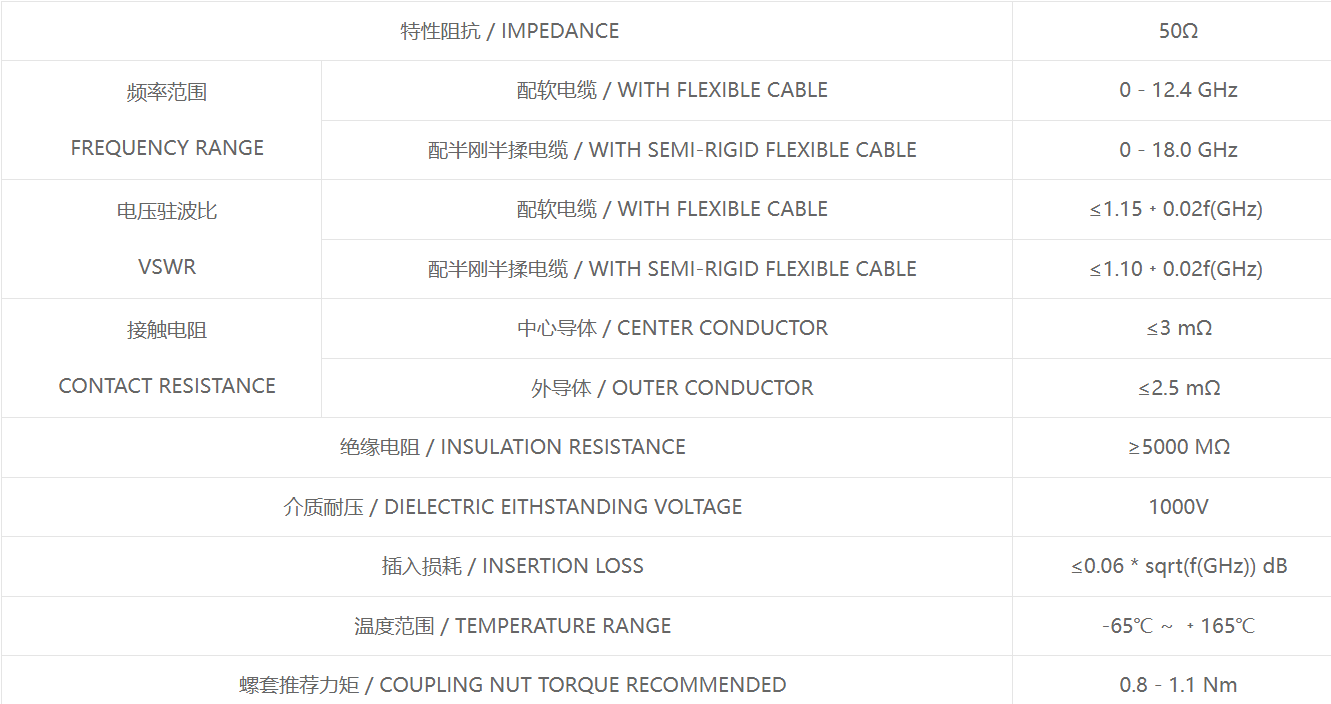This screenshot has height=704, width=1331.
Task: Select the ≤1.15 + 0.02f(GHz) value
Action: (x=1176, y=209)
